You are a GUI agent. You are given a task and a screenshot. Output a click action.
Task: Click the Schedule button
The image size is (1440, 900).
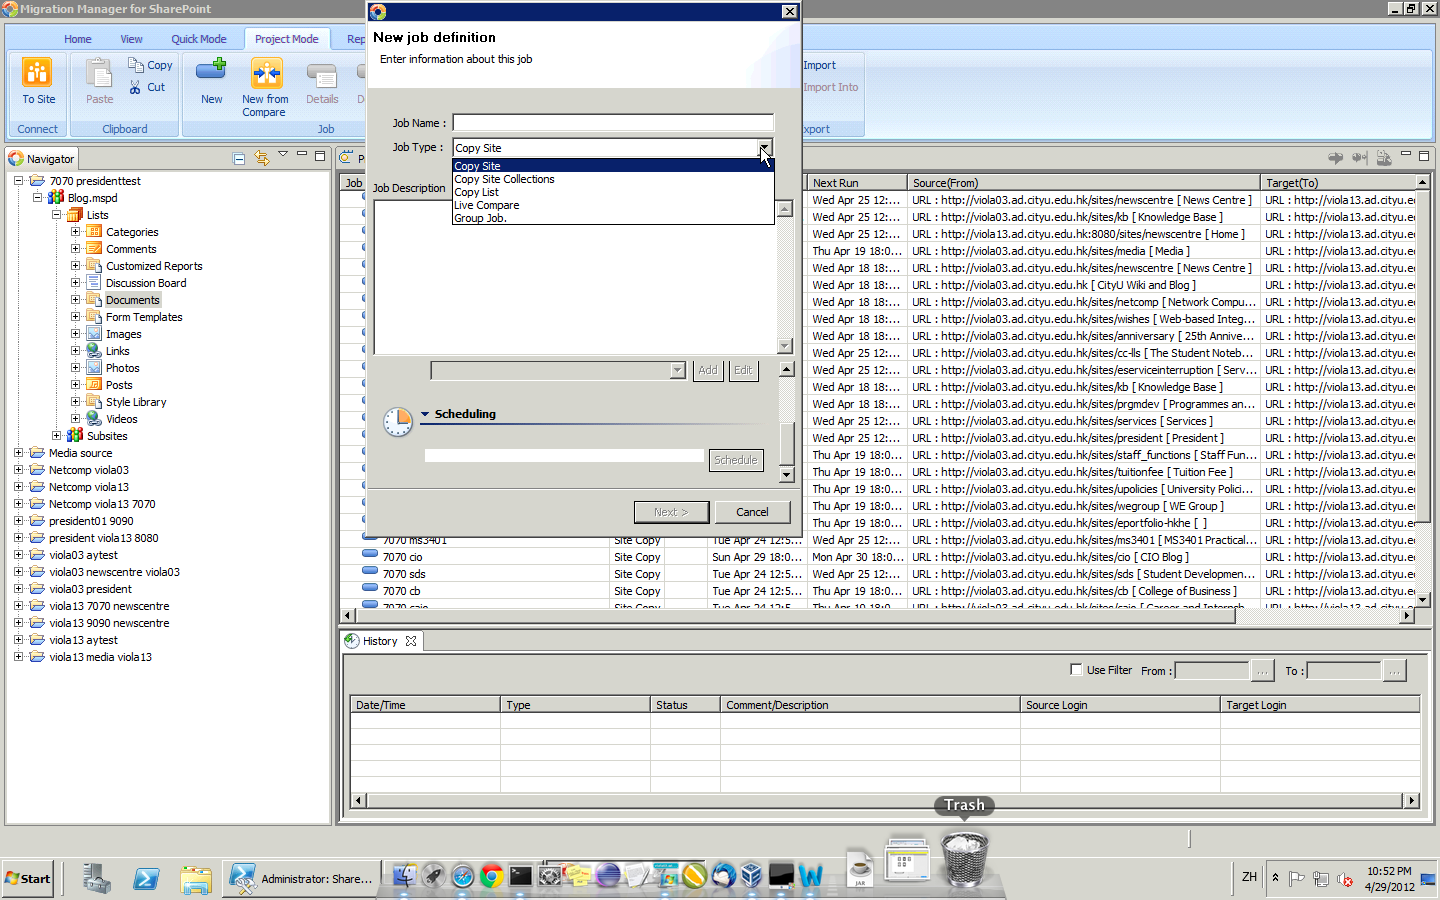tap(736, 460)
